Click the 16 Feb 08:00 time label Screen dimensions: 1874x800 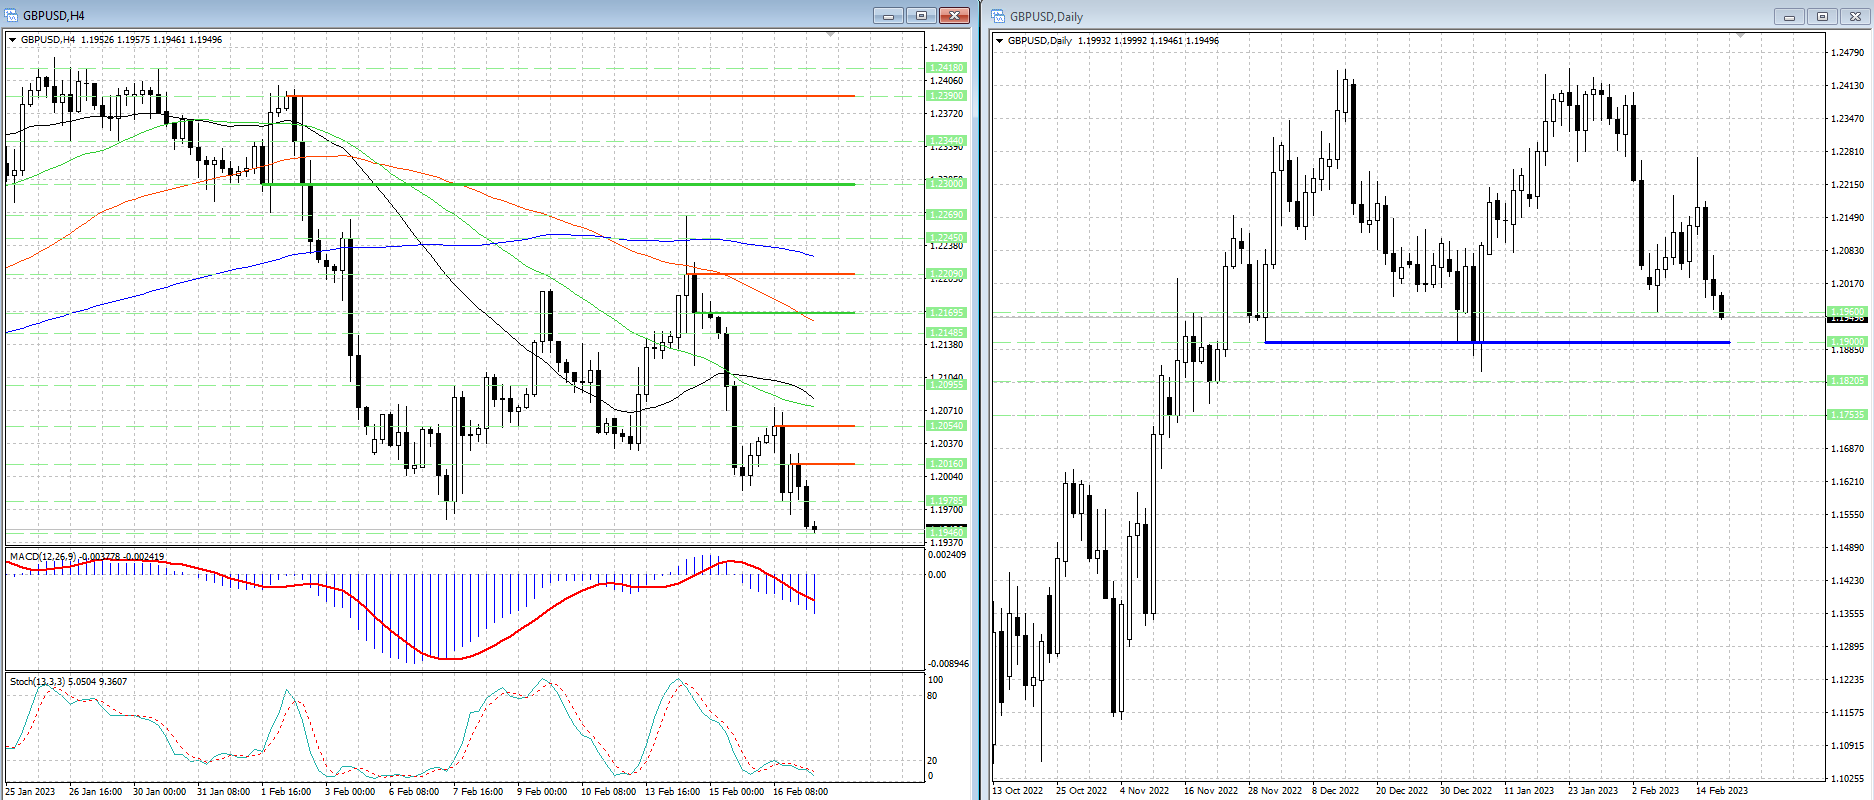tap(801, 792)
